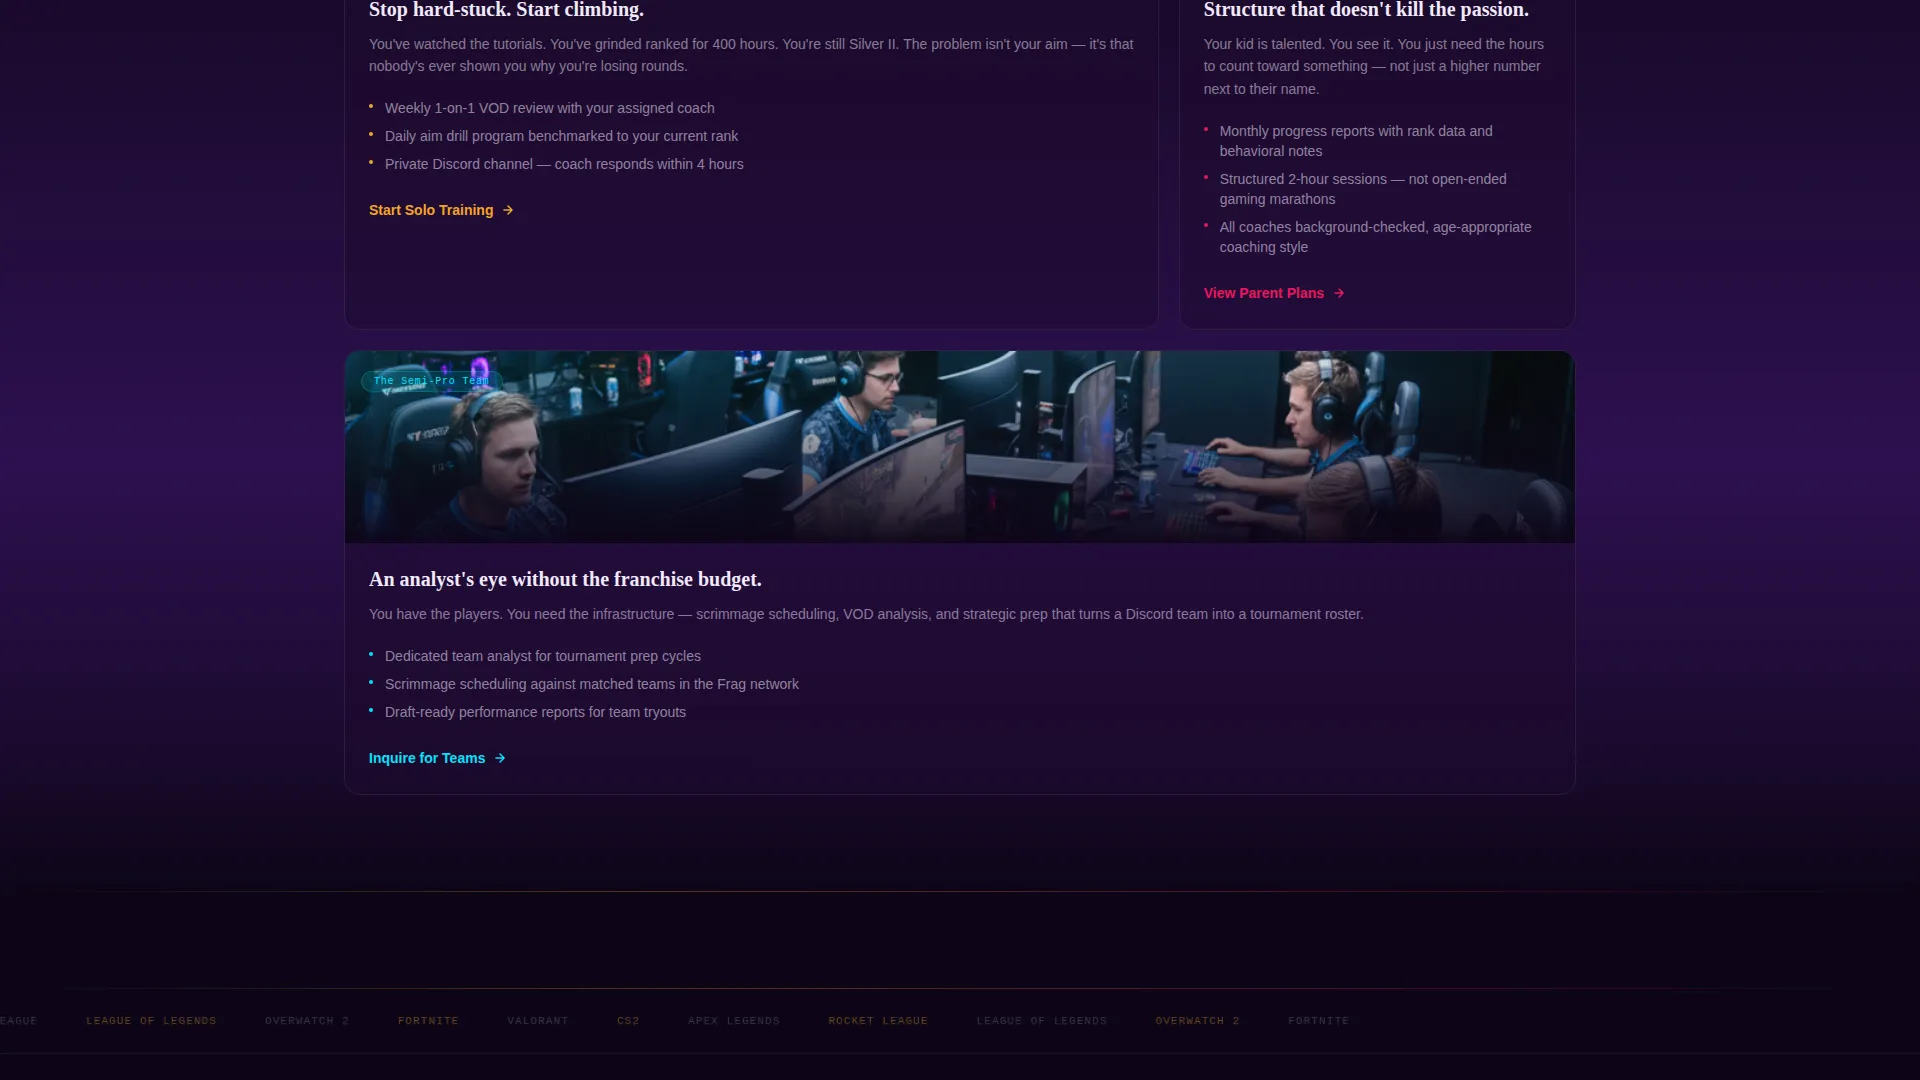Click 'You've watched the tutorials' description paragraph
The image size is (1920, 1080).
click(x=751, y=55)
